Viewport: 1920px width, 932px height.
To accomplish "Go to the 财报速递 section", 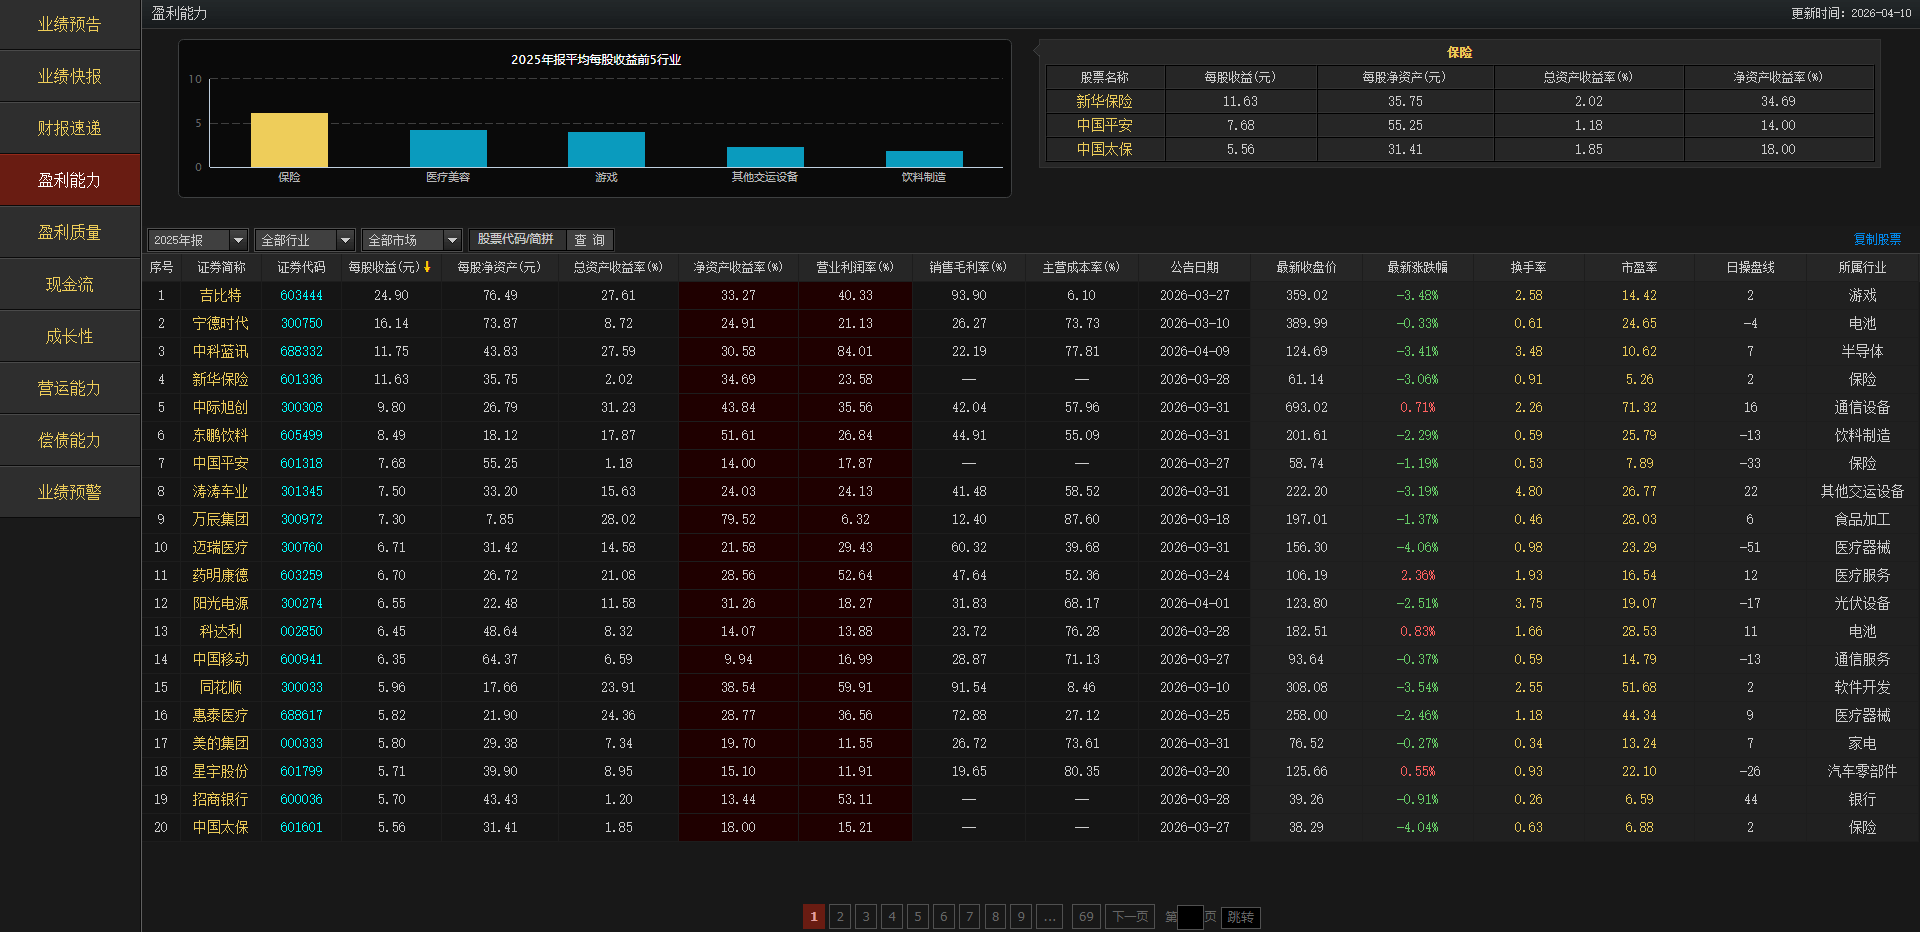I will [x=70, y=128].
